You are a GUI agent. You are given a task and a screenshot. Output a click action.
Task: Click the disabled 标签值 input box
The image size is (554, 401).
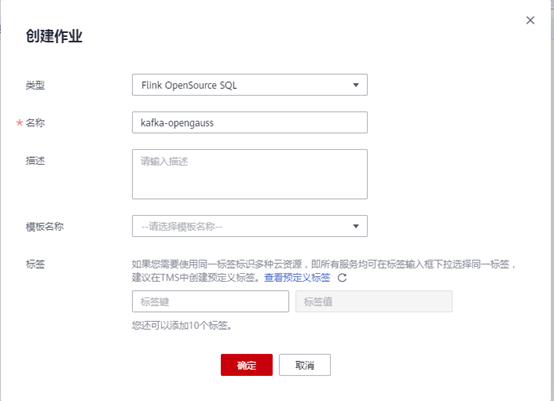pos(374,301)
